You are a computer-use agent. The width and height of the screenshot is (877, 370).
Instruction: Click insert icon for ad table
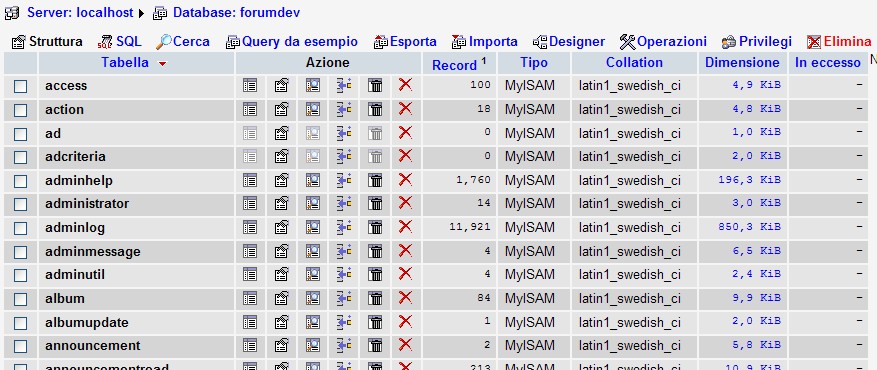pyautogui.click(x=344, y=133)
